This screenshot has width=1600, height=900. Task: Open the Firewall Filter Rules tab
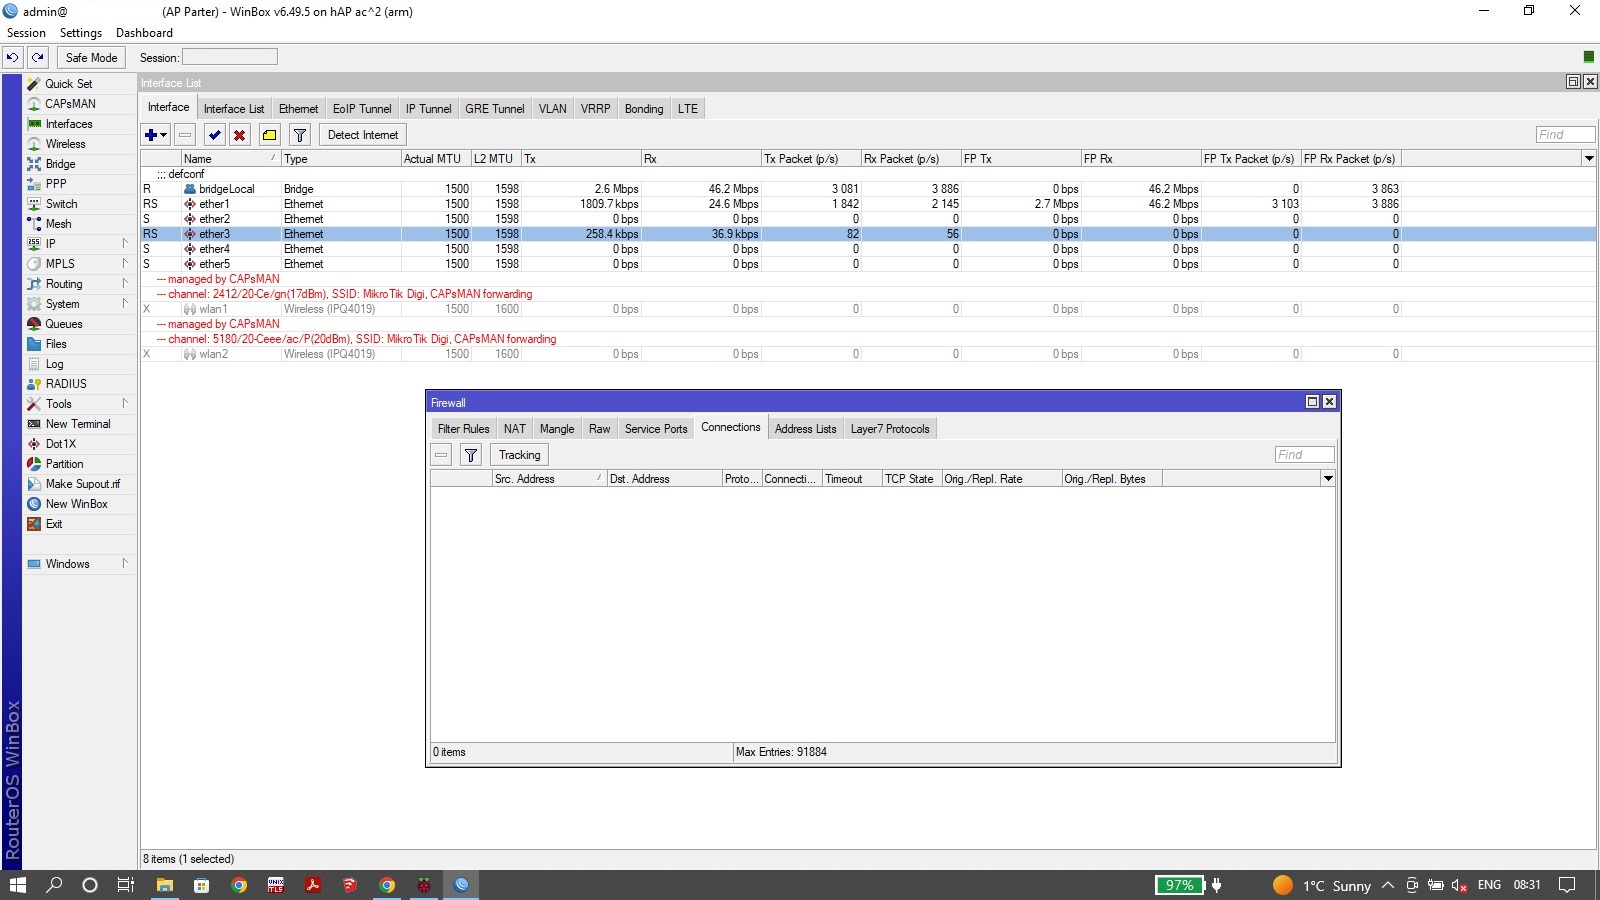click(x=463, y=429)
